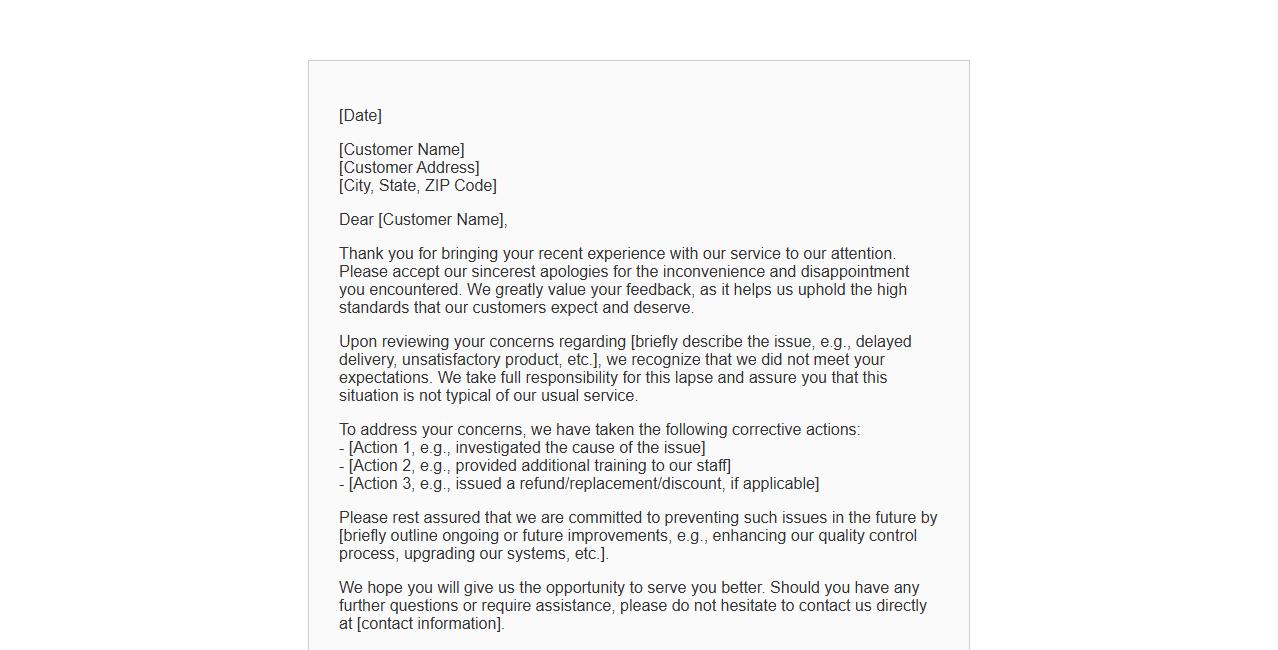Click the [Action 3] refund/replacement line

(583, 484)
